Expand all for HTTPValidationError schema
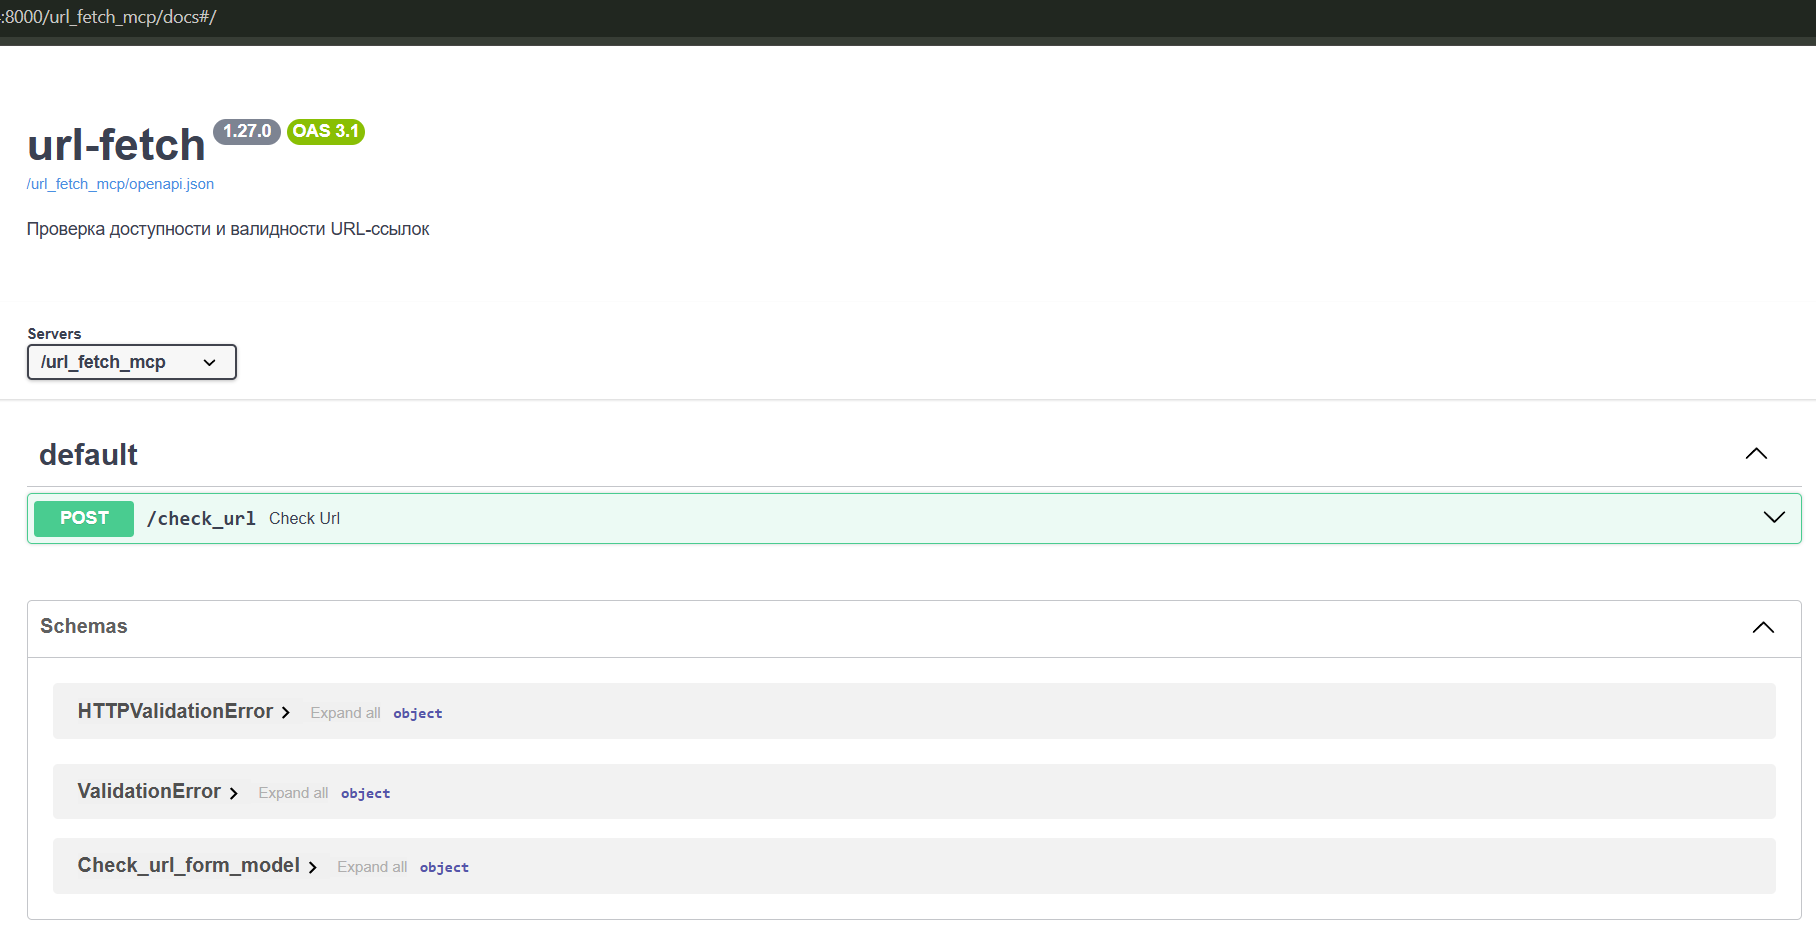The height and width of the screenshot is (950, 1816). [345, 713]
